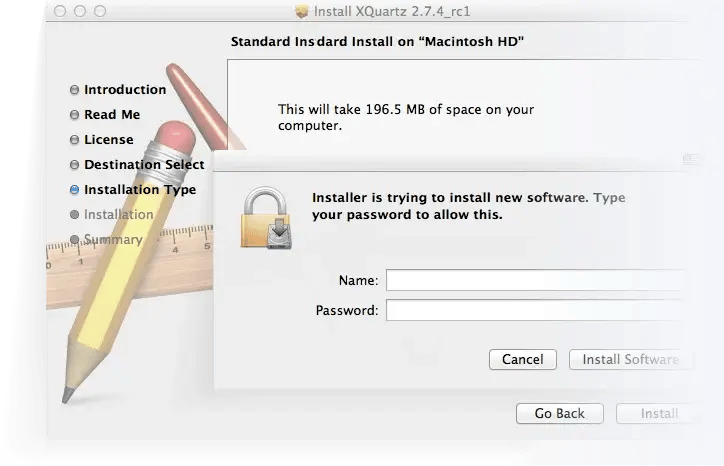Click the 'Installer is trying to install' message
The width and height of the screenshot is (724, 466).
pos(469,206)
